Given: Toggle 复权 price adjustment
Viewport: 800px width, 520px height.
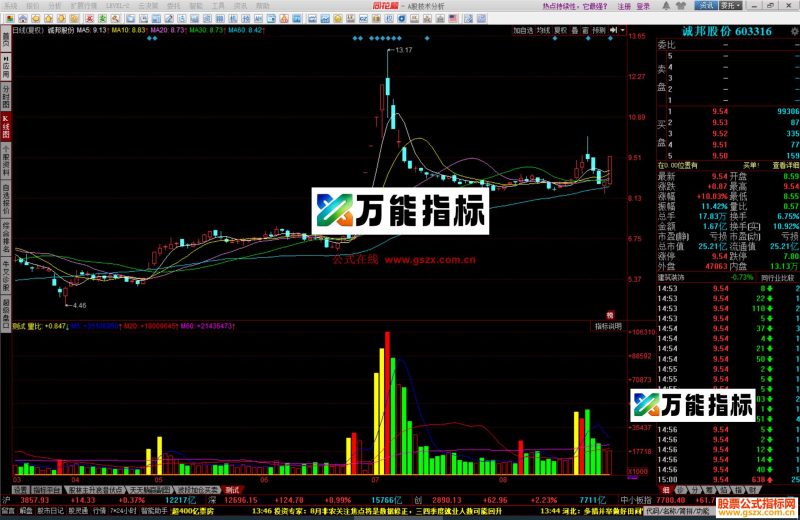Looking at the screenshot, I should [x=561, y=31].
